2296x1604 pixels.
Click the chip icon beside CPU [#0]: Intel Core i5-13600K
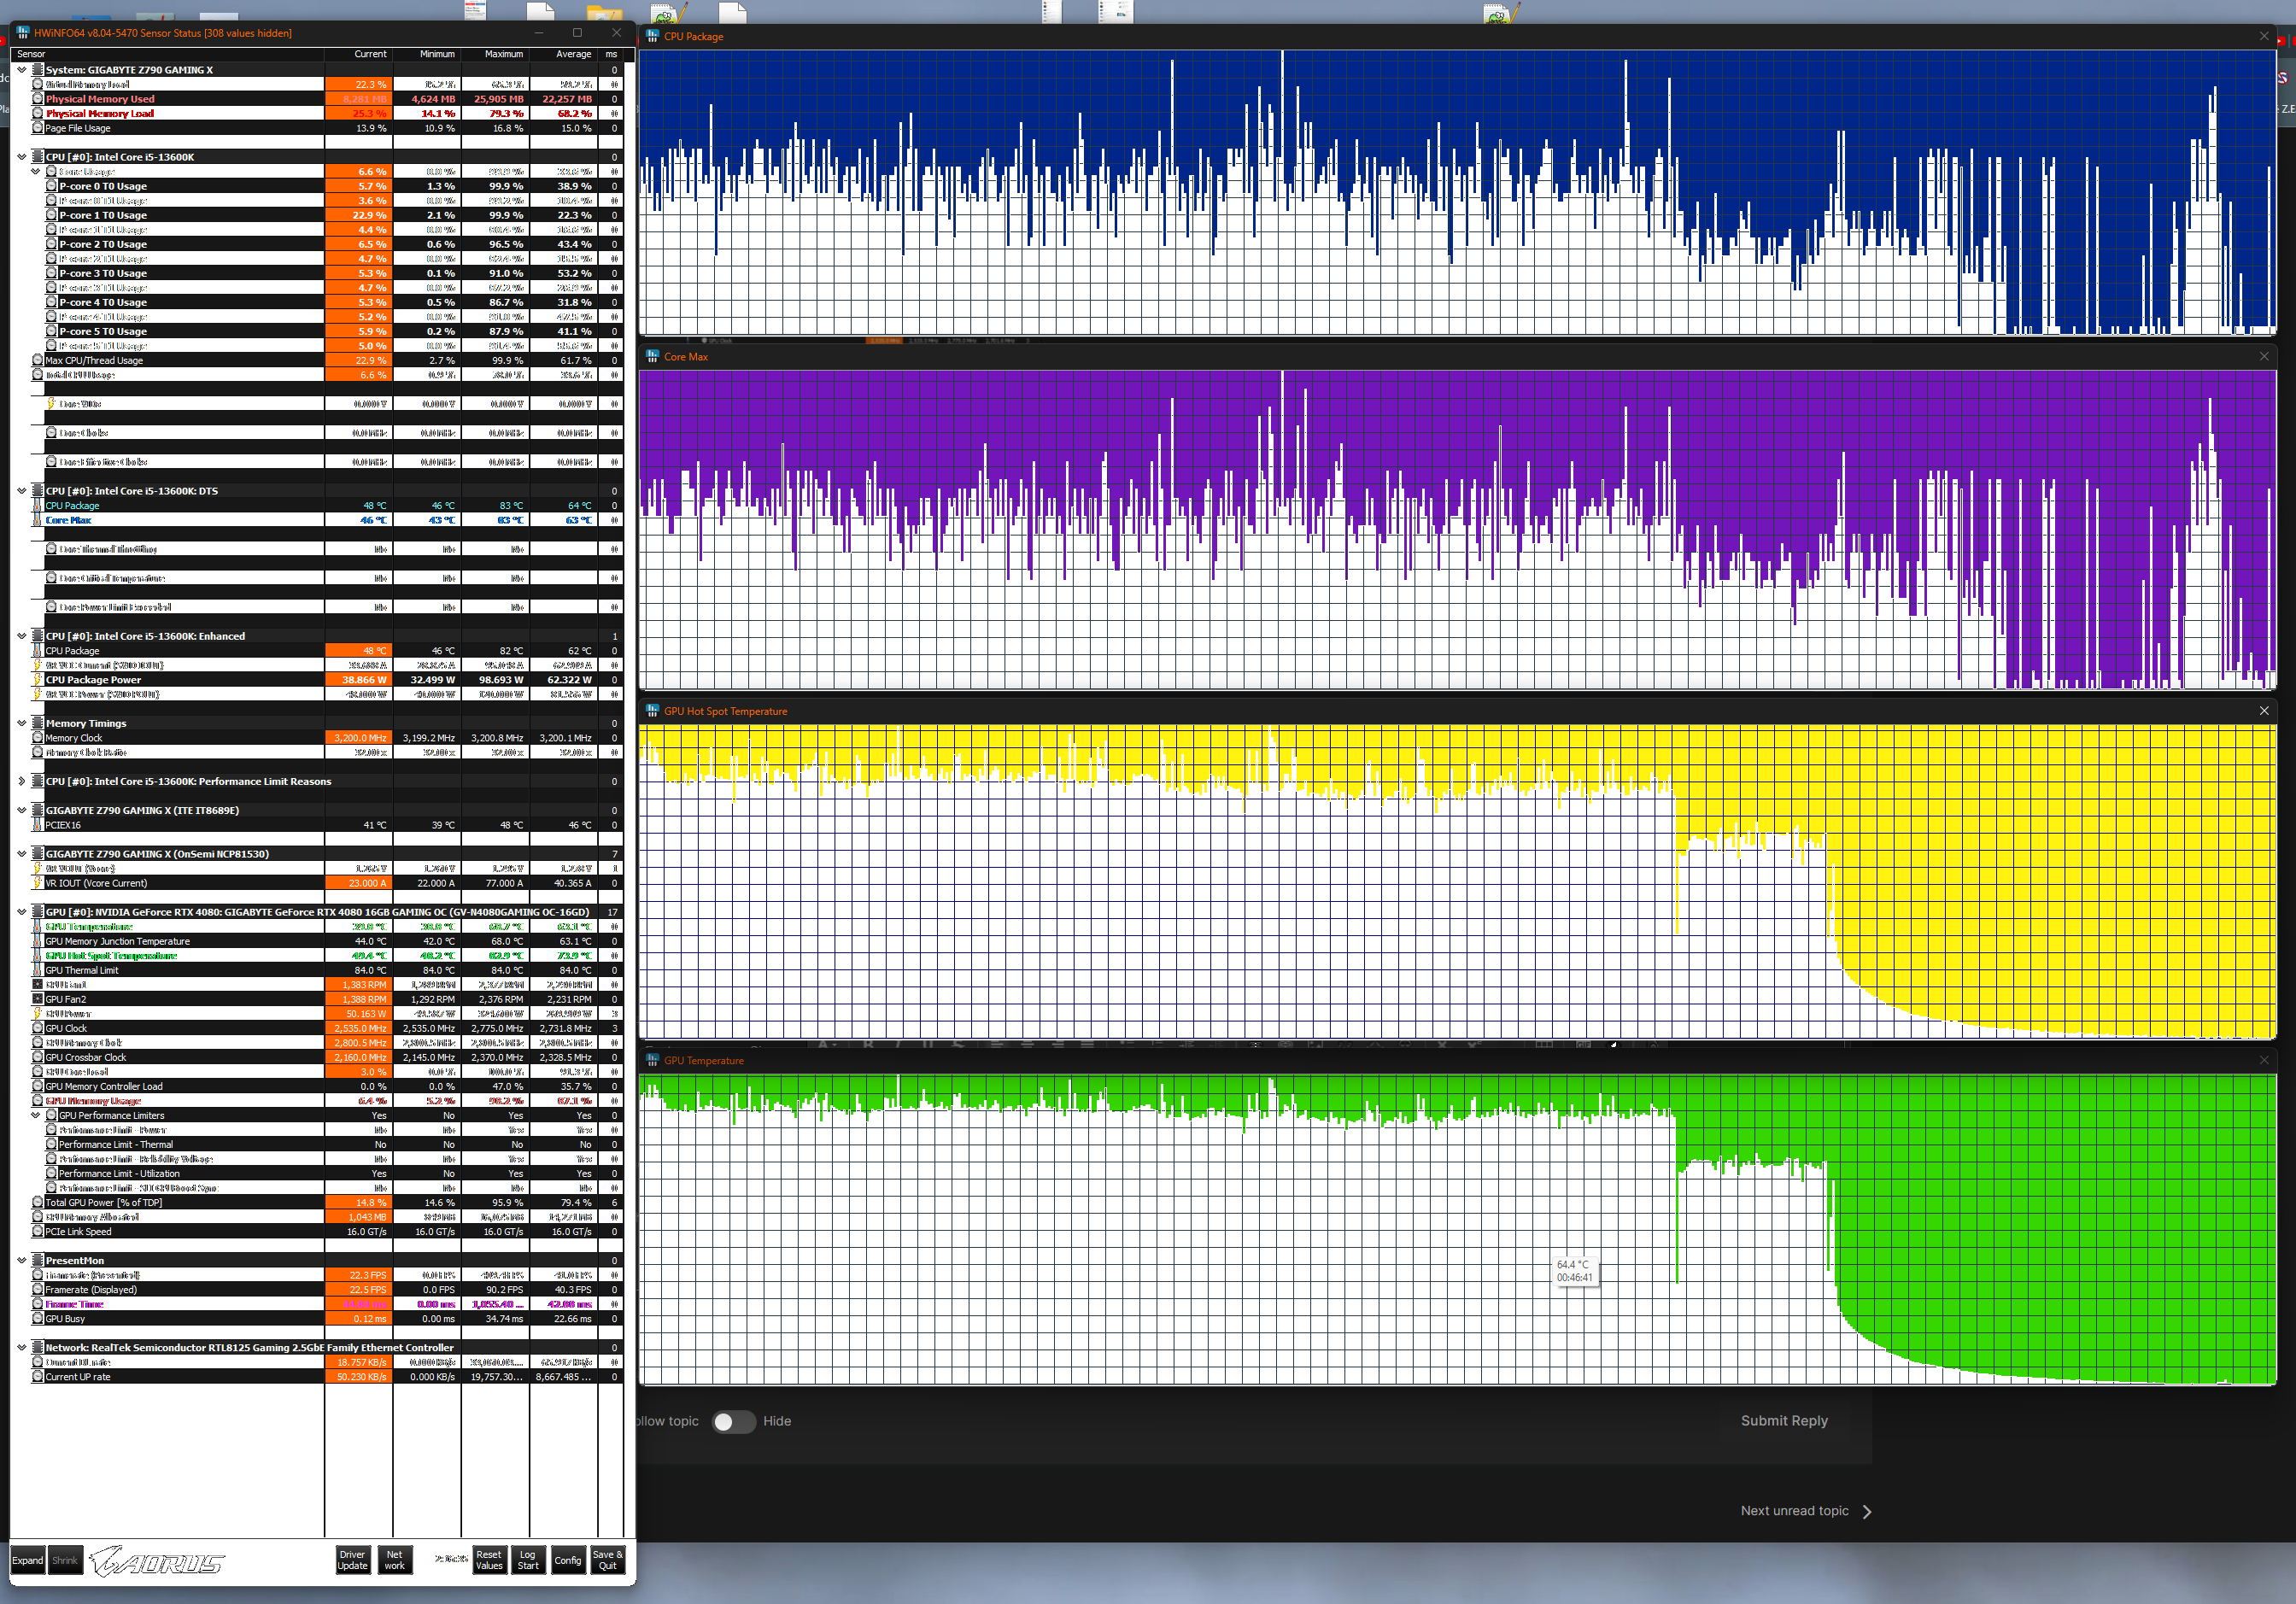[x=38, y=157]
